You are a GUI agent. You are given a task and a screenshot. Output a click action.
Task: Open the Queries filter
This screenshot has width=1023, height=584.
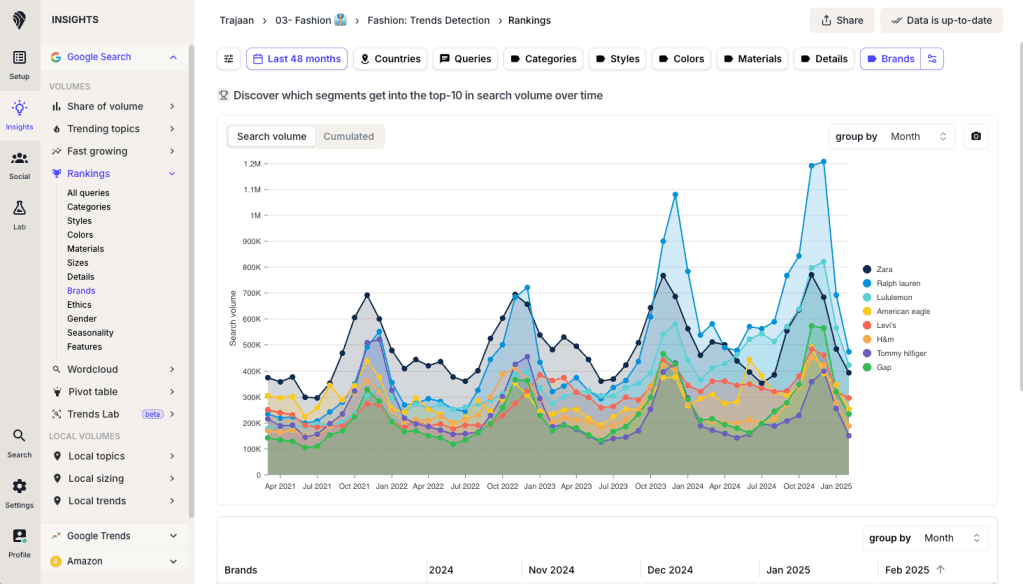[x=465, y=59]
